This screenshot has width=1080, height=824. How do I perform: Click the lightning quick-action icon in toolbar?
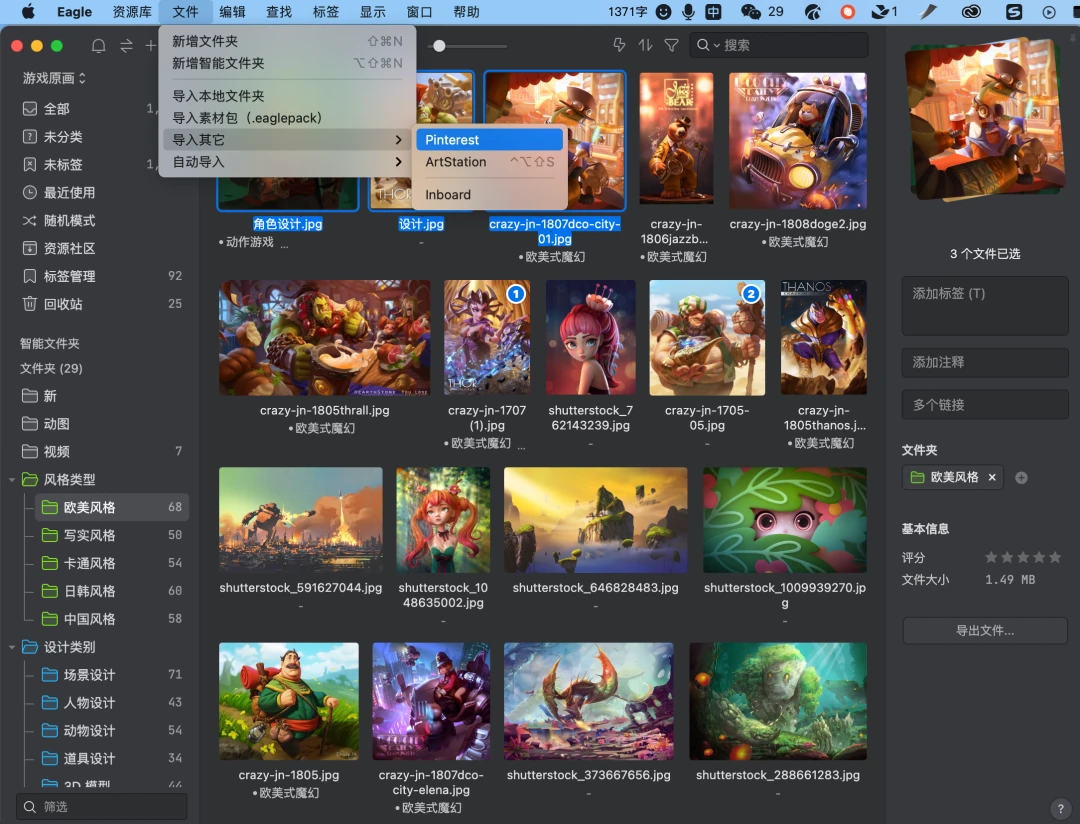(x=619, y=45)
